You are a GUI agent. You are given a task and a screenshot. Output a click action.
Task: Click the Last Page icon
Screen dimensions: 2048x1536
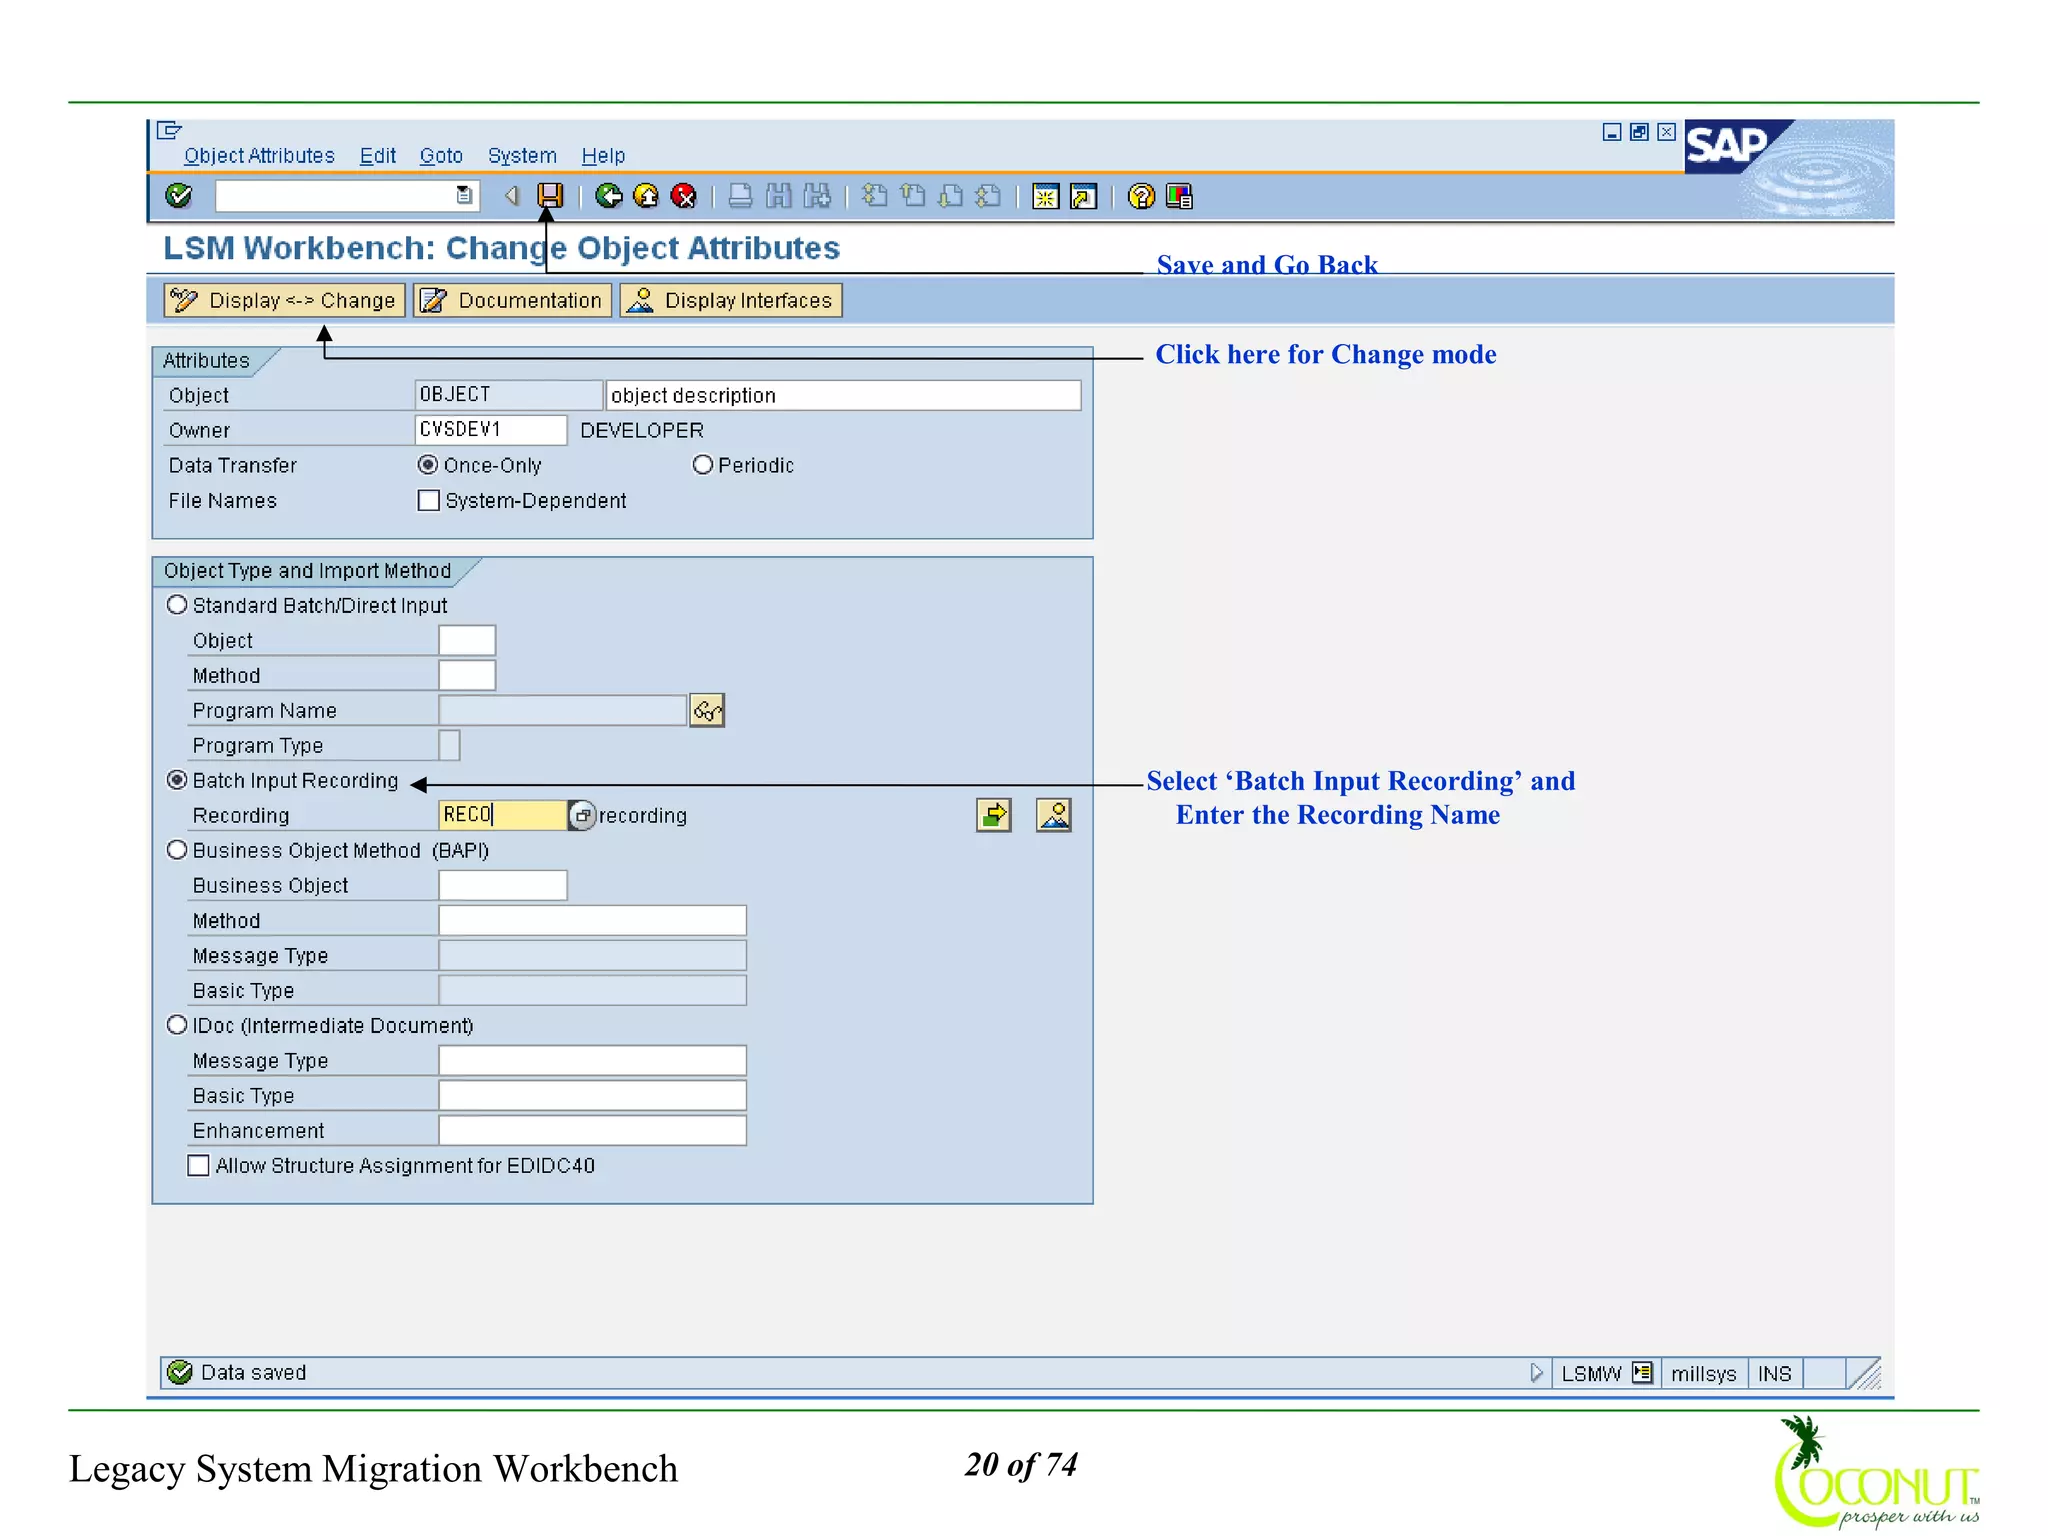click(988, 196)
